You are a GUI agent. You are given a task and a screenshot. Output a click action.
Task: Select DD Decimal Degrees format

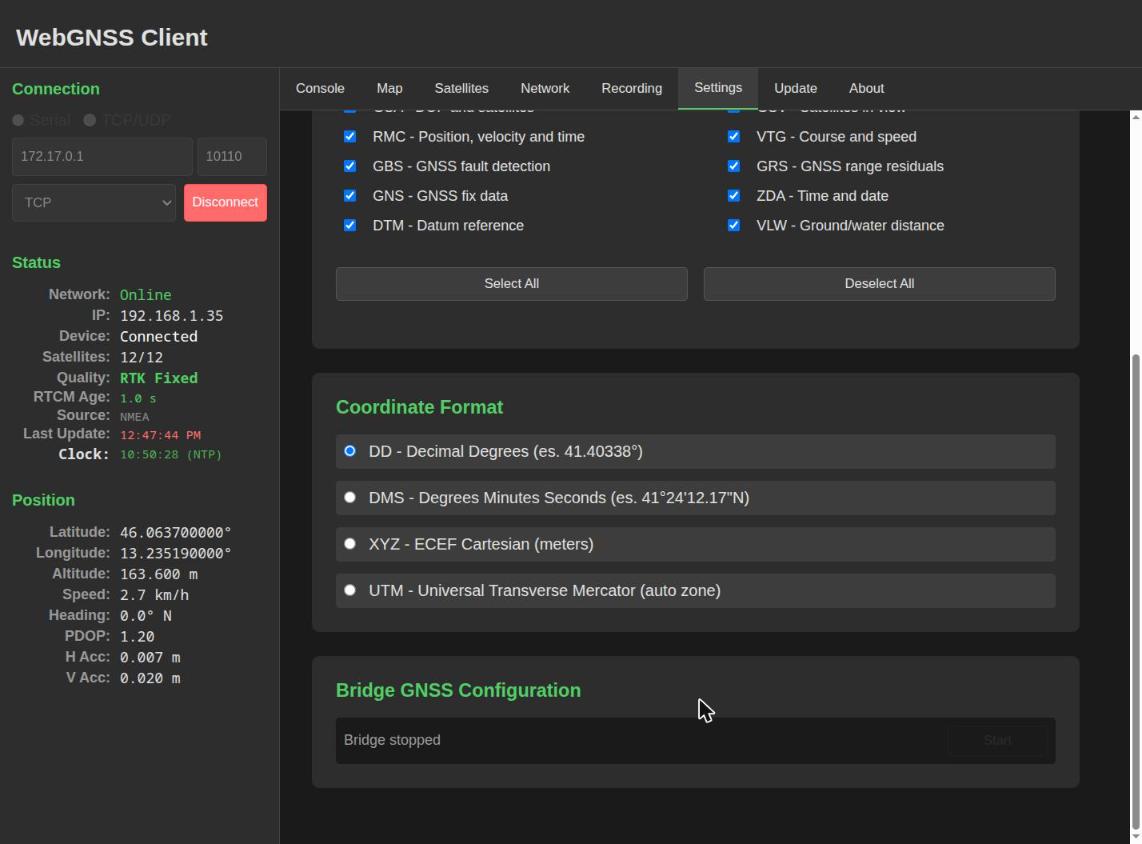click(x=350, y=451)
